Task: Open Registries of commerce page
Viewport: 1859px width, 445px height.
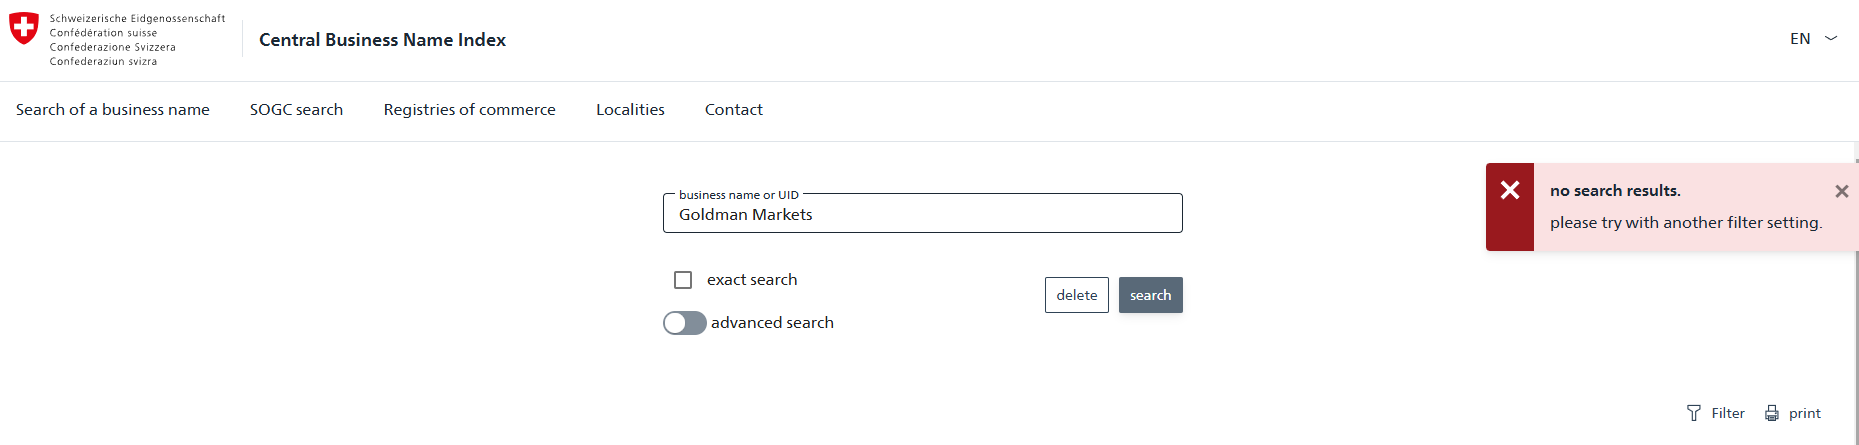Action: coord(469,110)
